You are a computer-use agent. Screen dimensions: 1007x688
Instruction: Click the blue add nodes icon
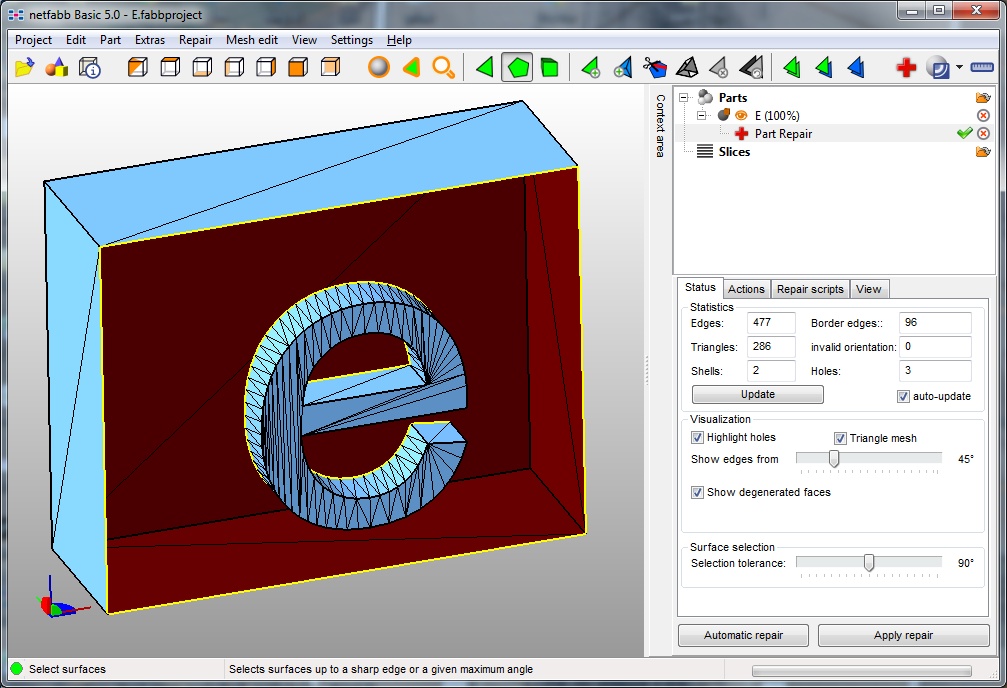click(623, 67)
